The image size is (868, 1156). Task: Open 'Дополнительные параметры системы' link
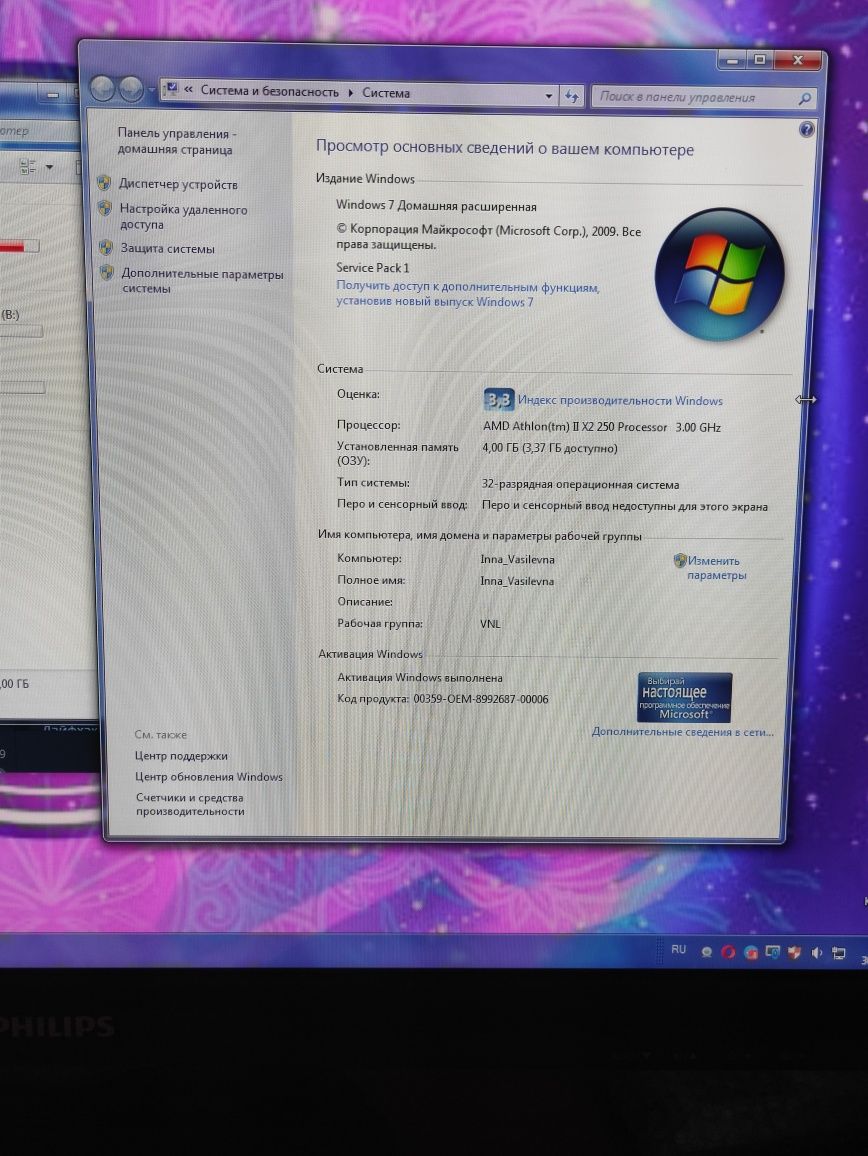tap(202, 281)
